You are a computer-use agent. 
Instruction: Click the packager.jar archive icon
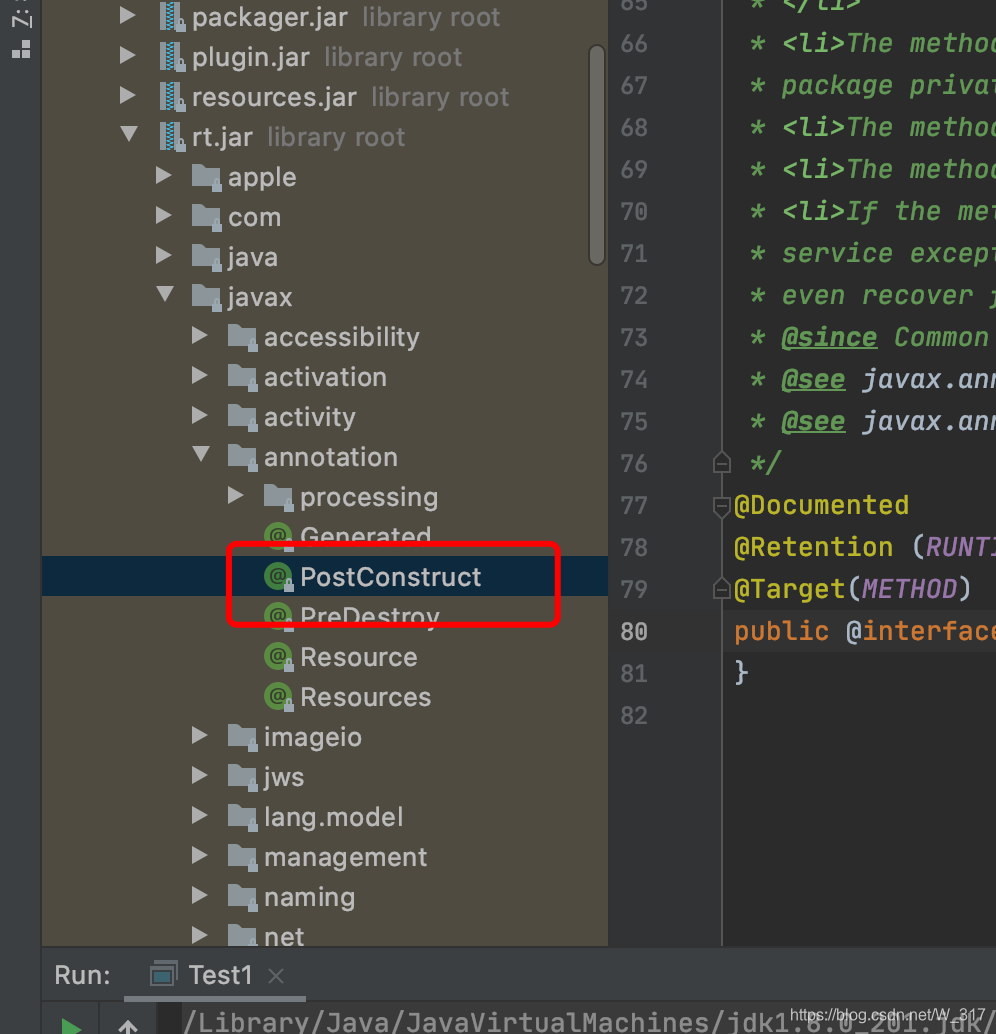[x=172, y=17]
